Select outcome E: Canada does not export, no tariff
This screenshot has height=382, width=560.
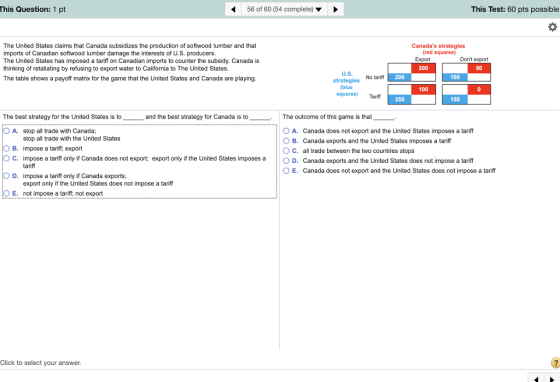pos(286,171)
